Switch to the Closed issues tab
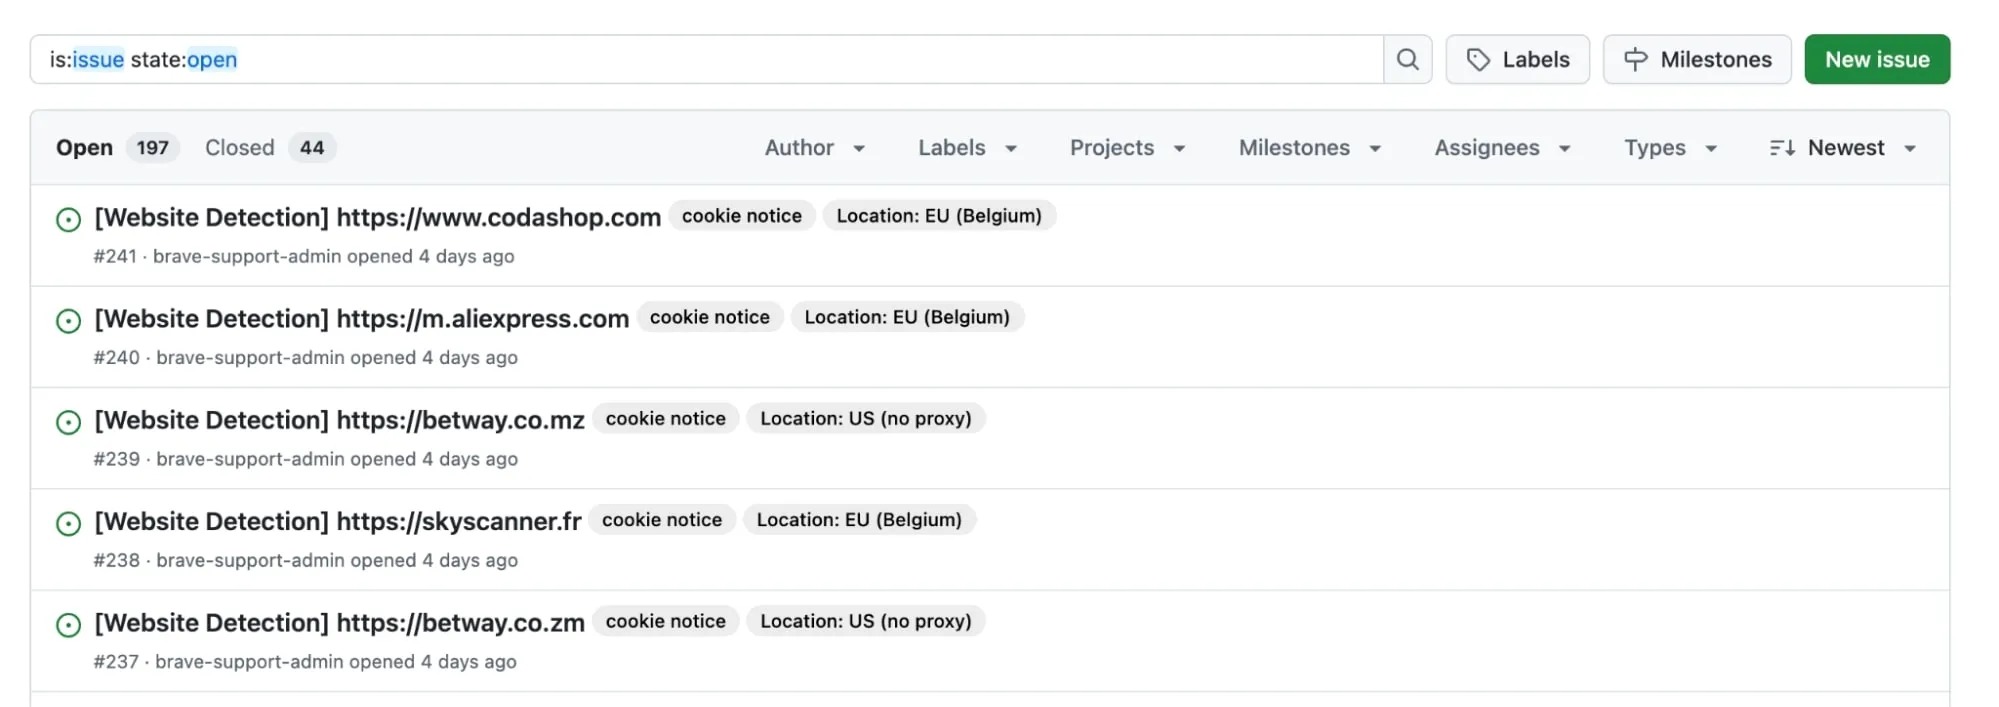Viewport: 1999px width, 707px height. coord(269,148)
